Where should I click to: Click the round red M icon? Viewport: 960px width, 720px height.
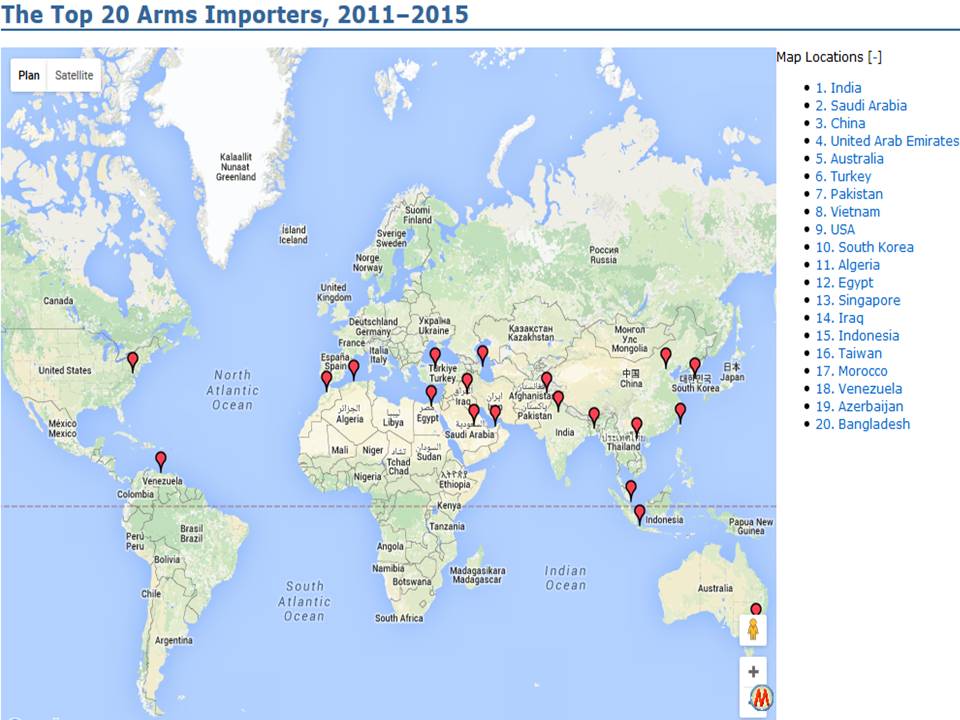click(761, 697)
